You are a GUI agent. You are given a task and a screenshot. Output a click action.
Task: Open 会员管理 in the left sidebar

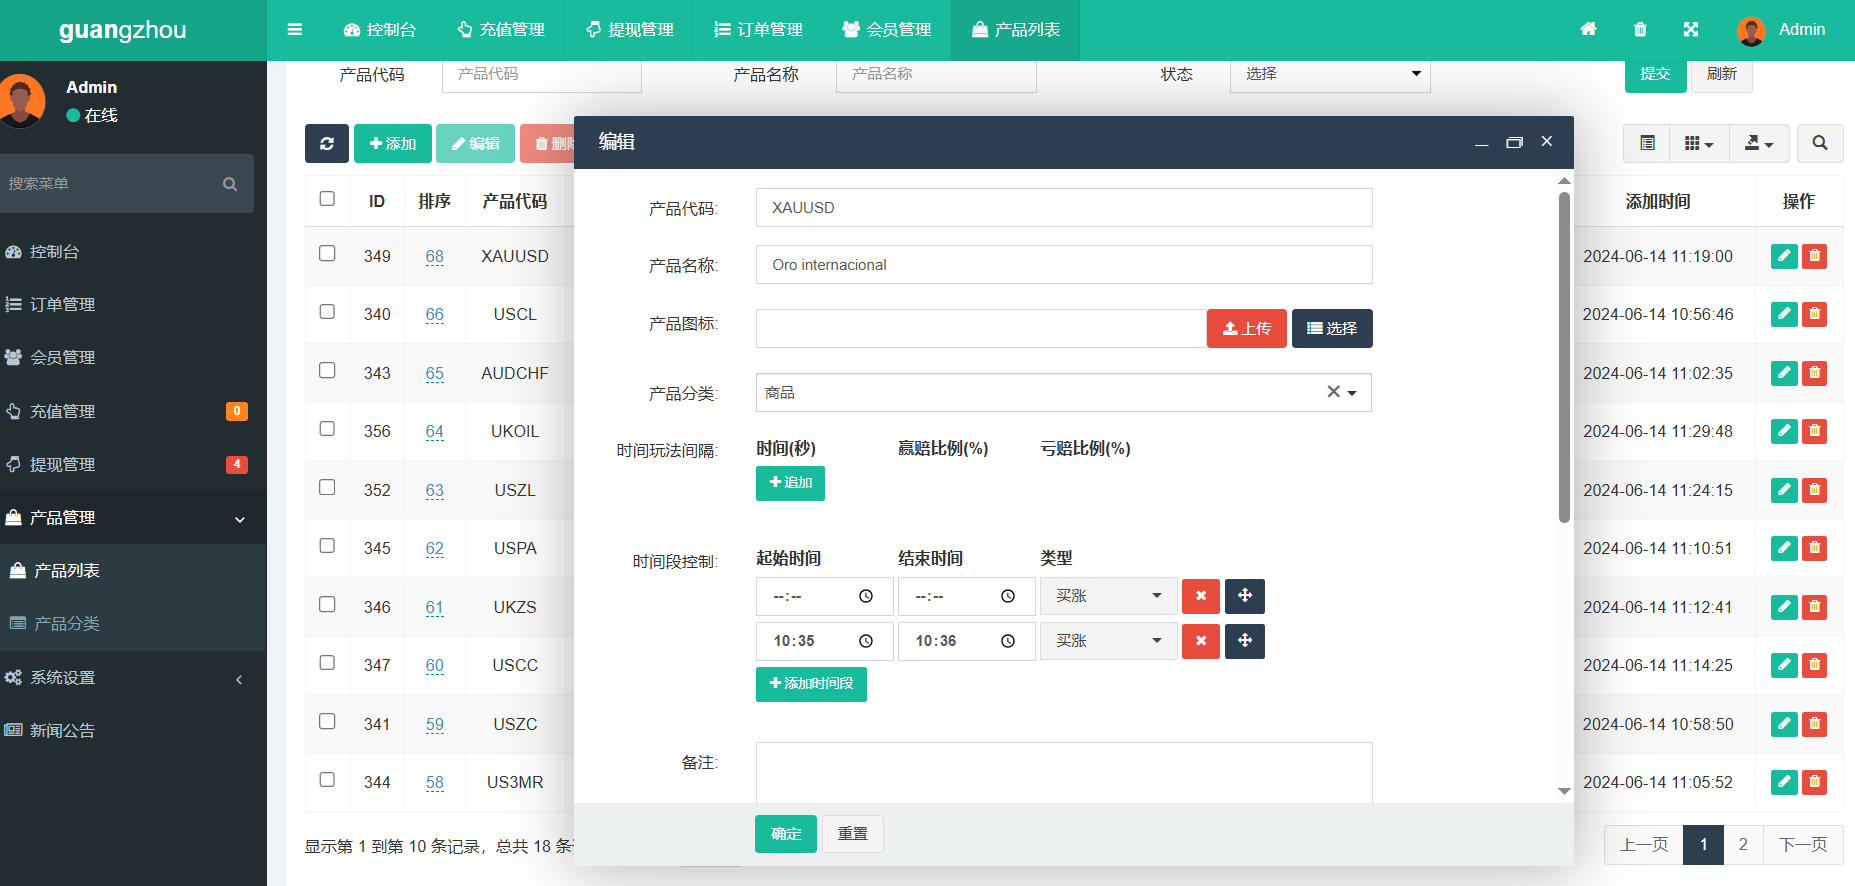(62, 358)
